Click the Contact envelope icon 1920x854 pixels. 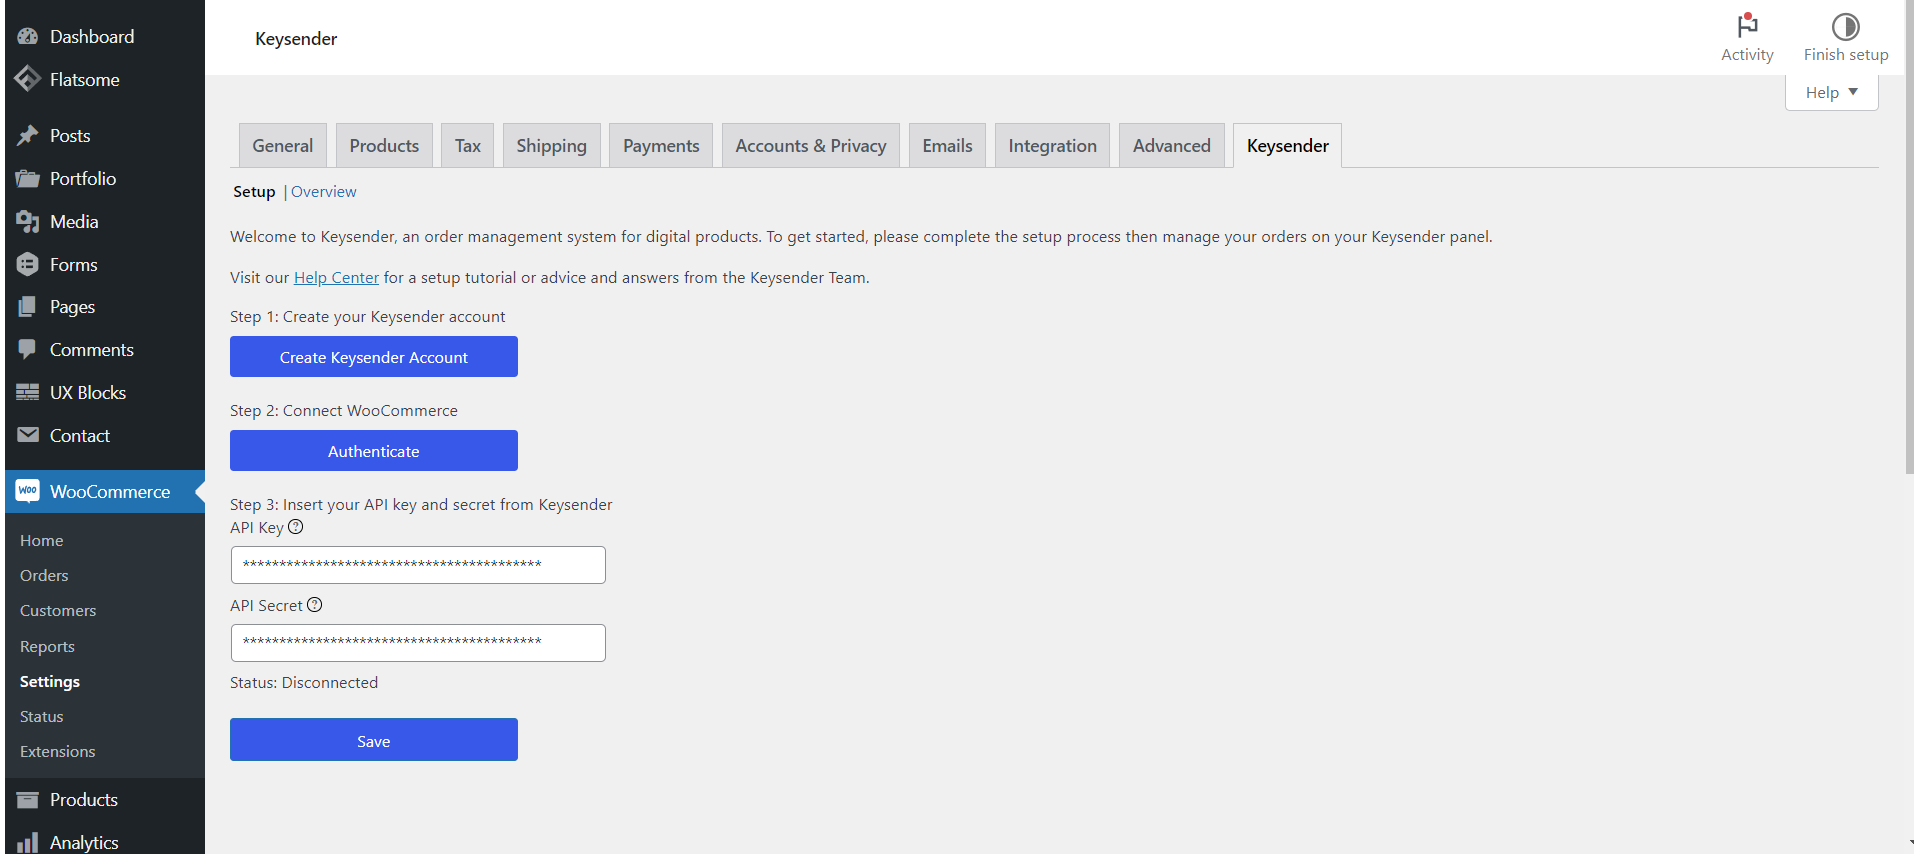[x=28, y=435]
